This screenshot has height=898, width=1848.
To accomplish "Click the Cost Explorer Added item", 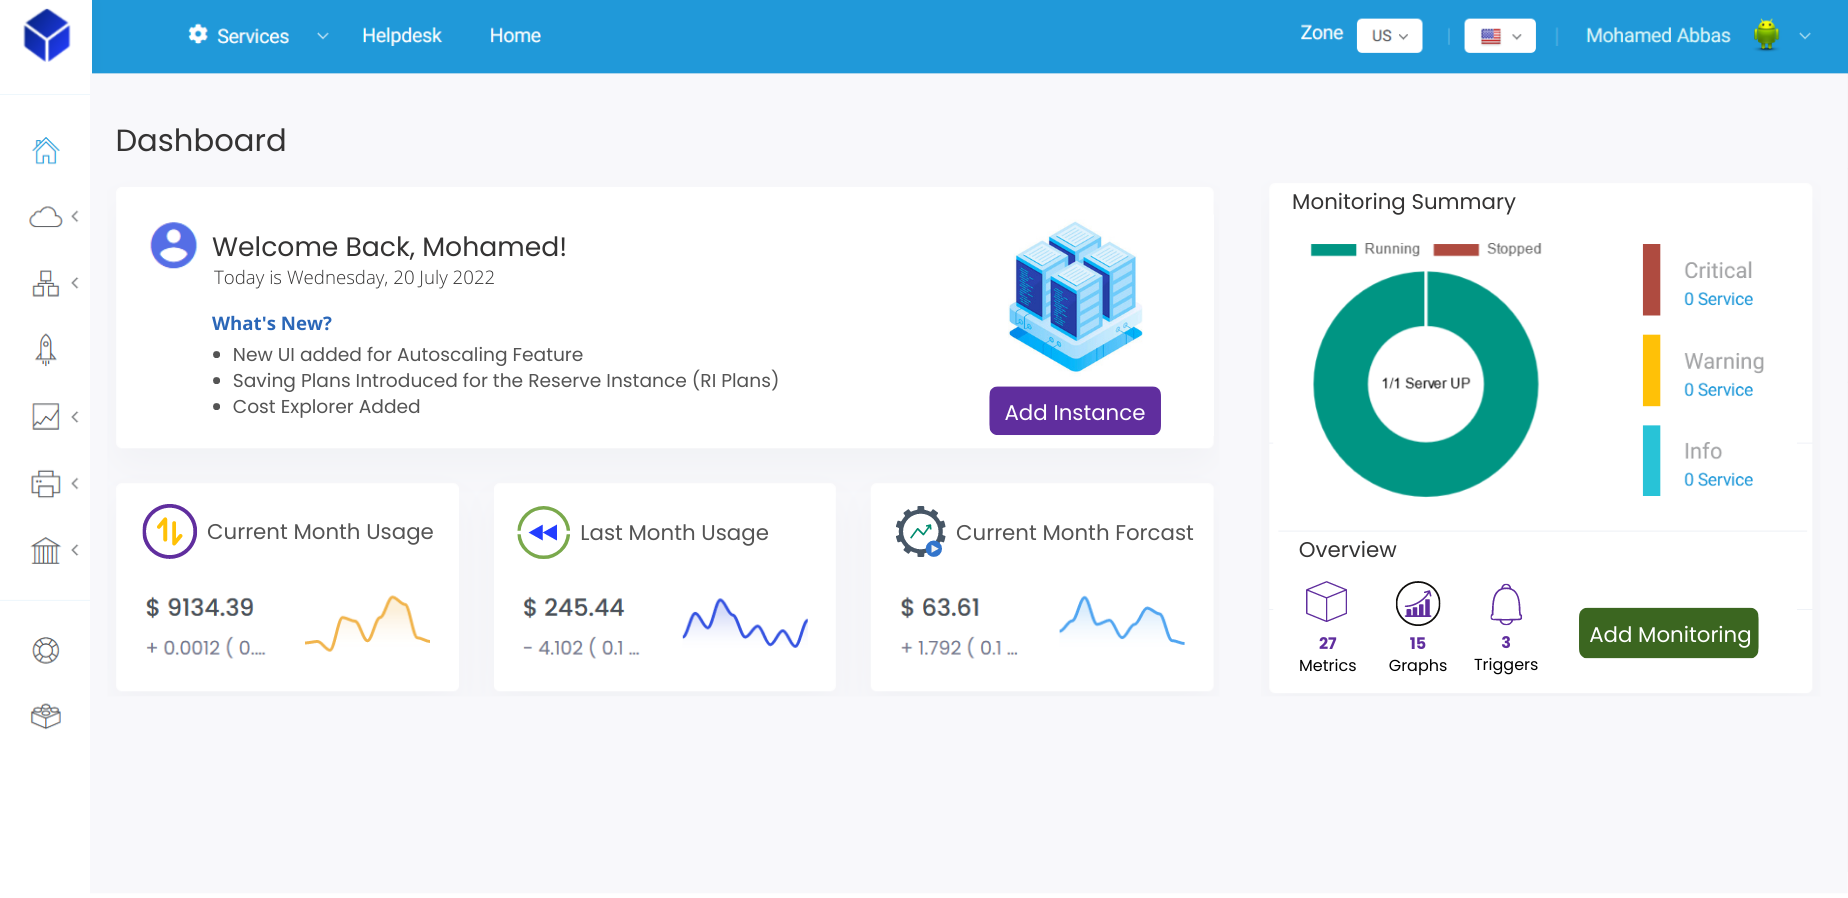I will 326,406.
